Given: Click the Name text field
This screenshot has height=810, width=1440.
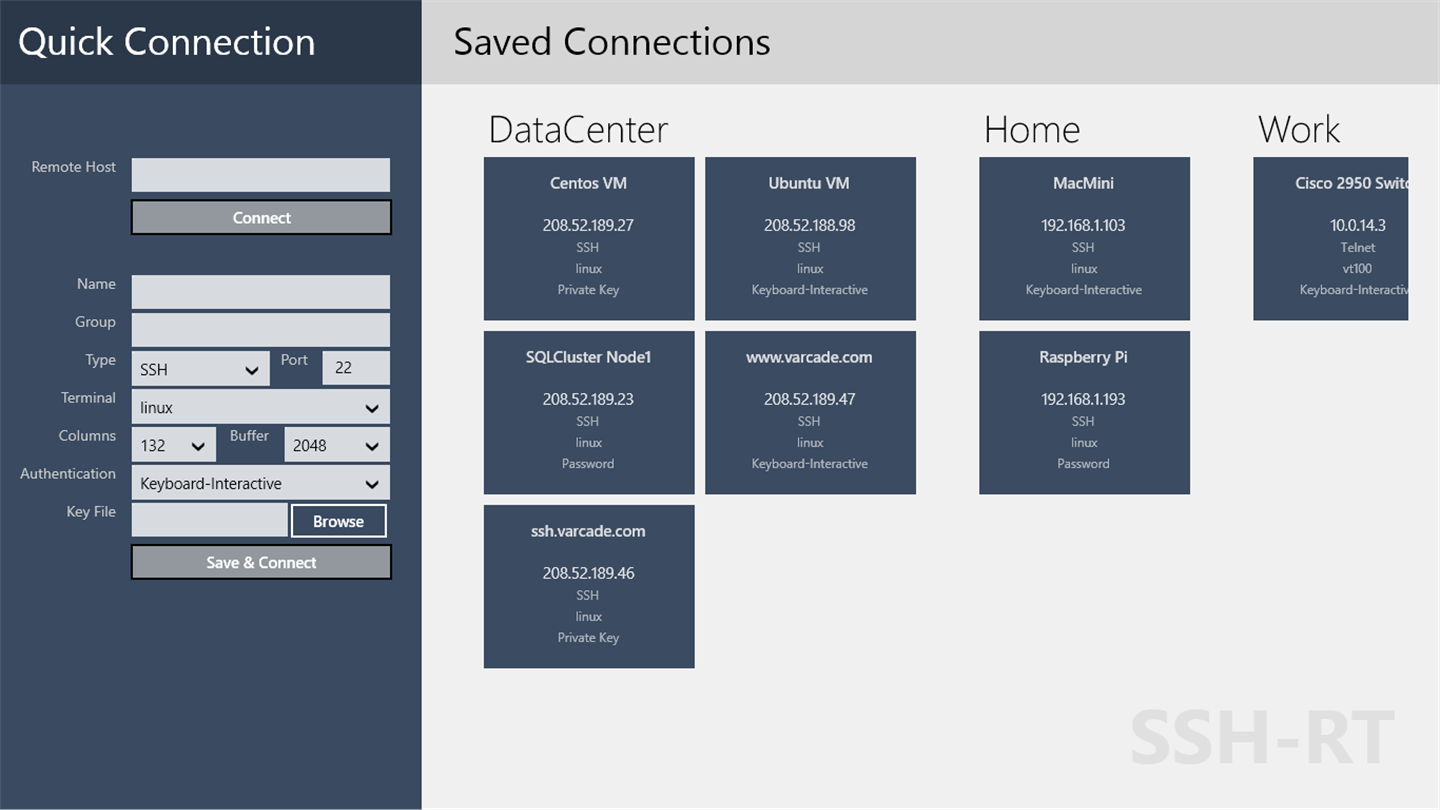Looking at the screenshot, I should click(260, 292).
